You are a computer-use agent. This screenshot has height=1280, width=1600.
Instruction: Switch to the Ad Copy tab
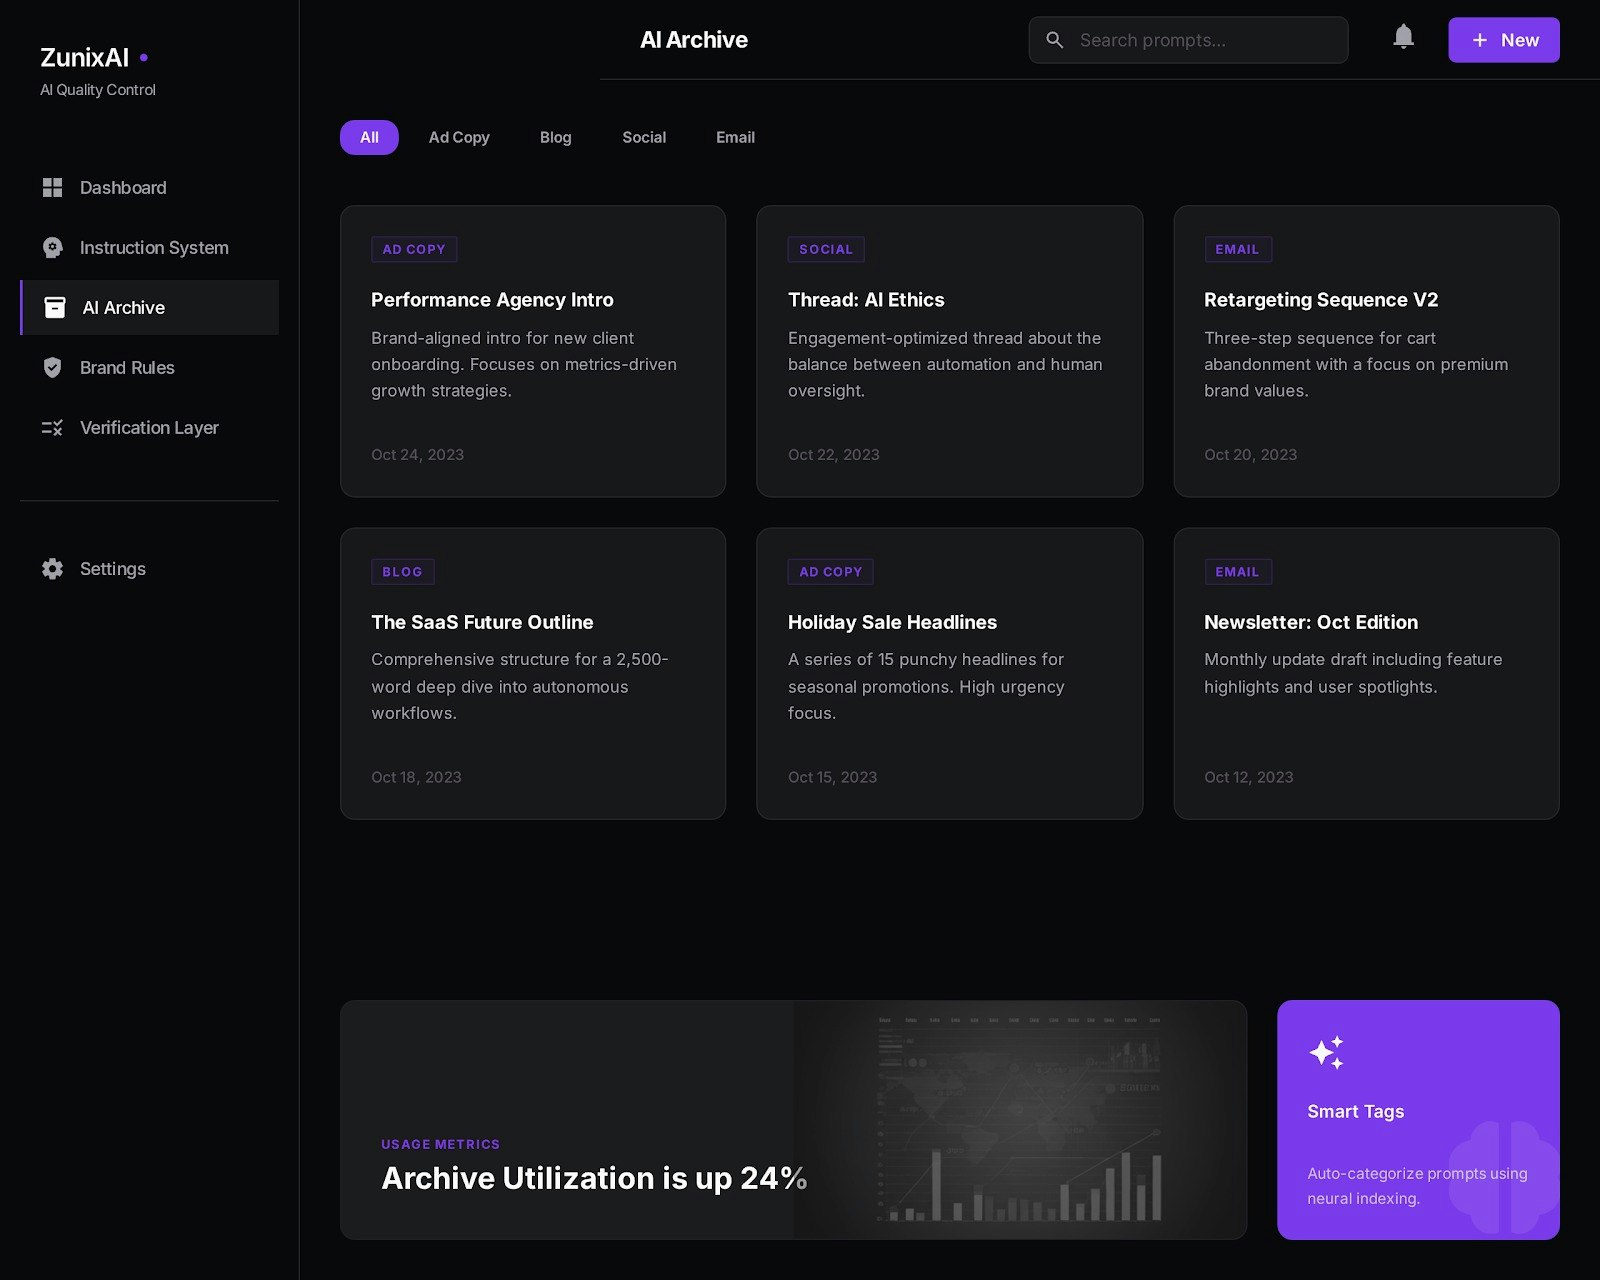(x=458, y=137)
